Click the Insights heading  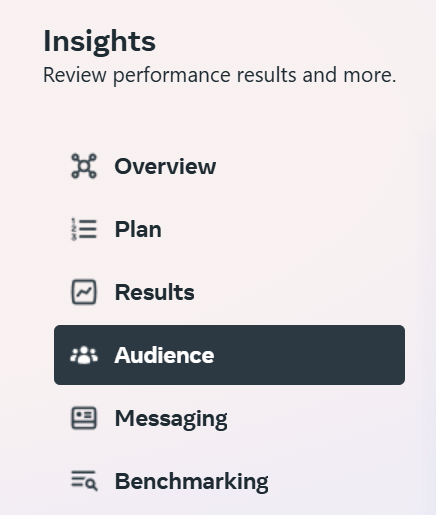[x=99, y=41]
